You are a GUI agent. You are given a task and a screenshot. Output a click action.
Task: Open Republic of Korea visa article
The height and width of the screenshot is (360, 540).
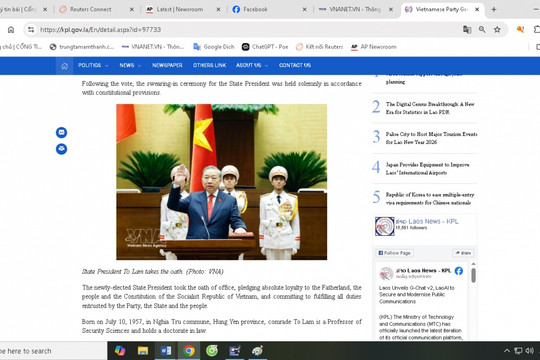(430, 198)
